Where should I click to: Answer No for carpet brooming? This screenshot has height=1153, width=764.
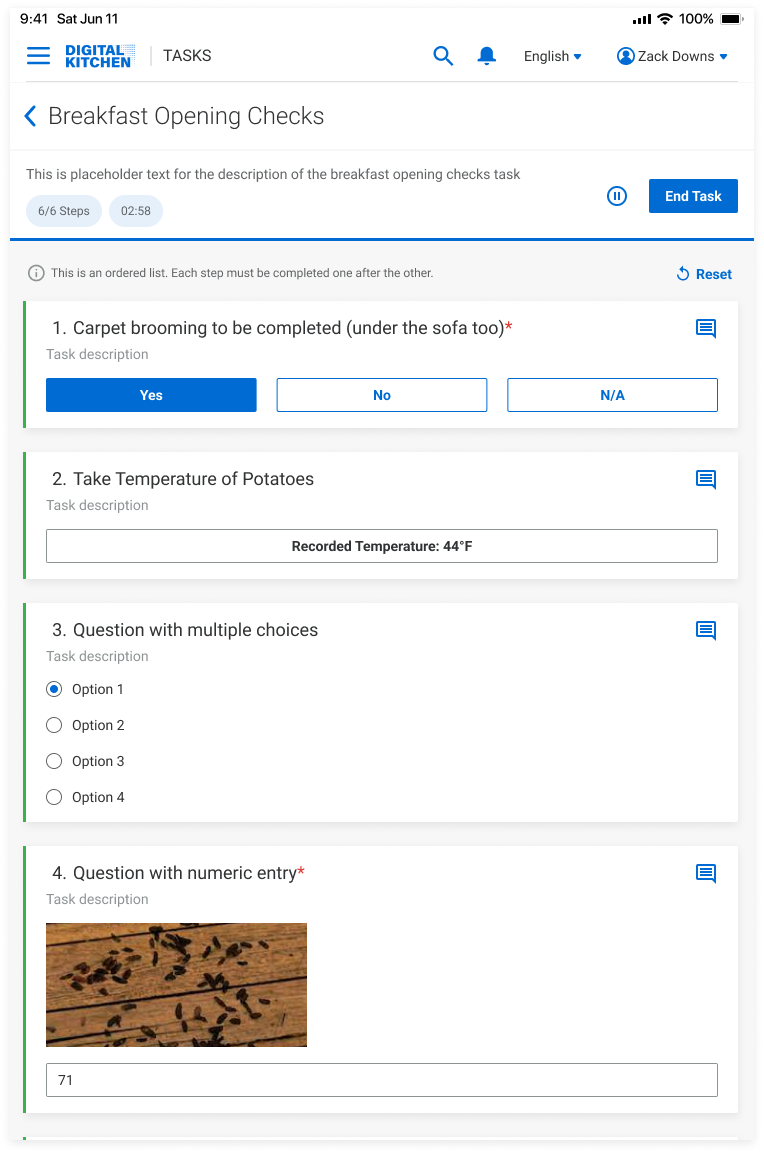click(x=382, y=395)
